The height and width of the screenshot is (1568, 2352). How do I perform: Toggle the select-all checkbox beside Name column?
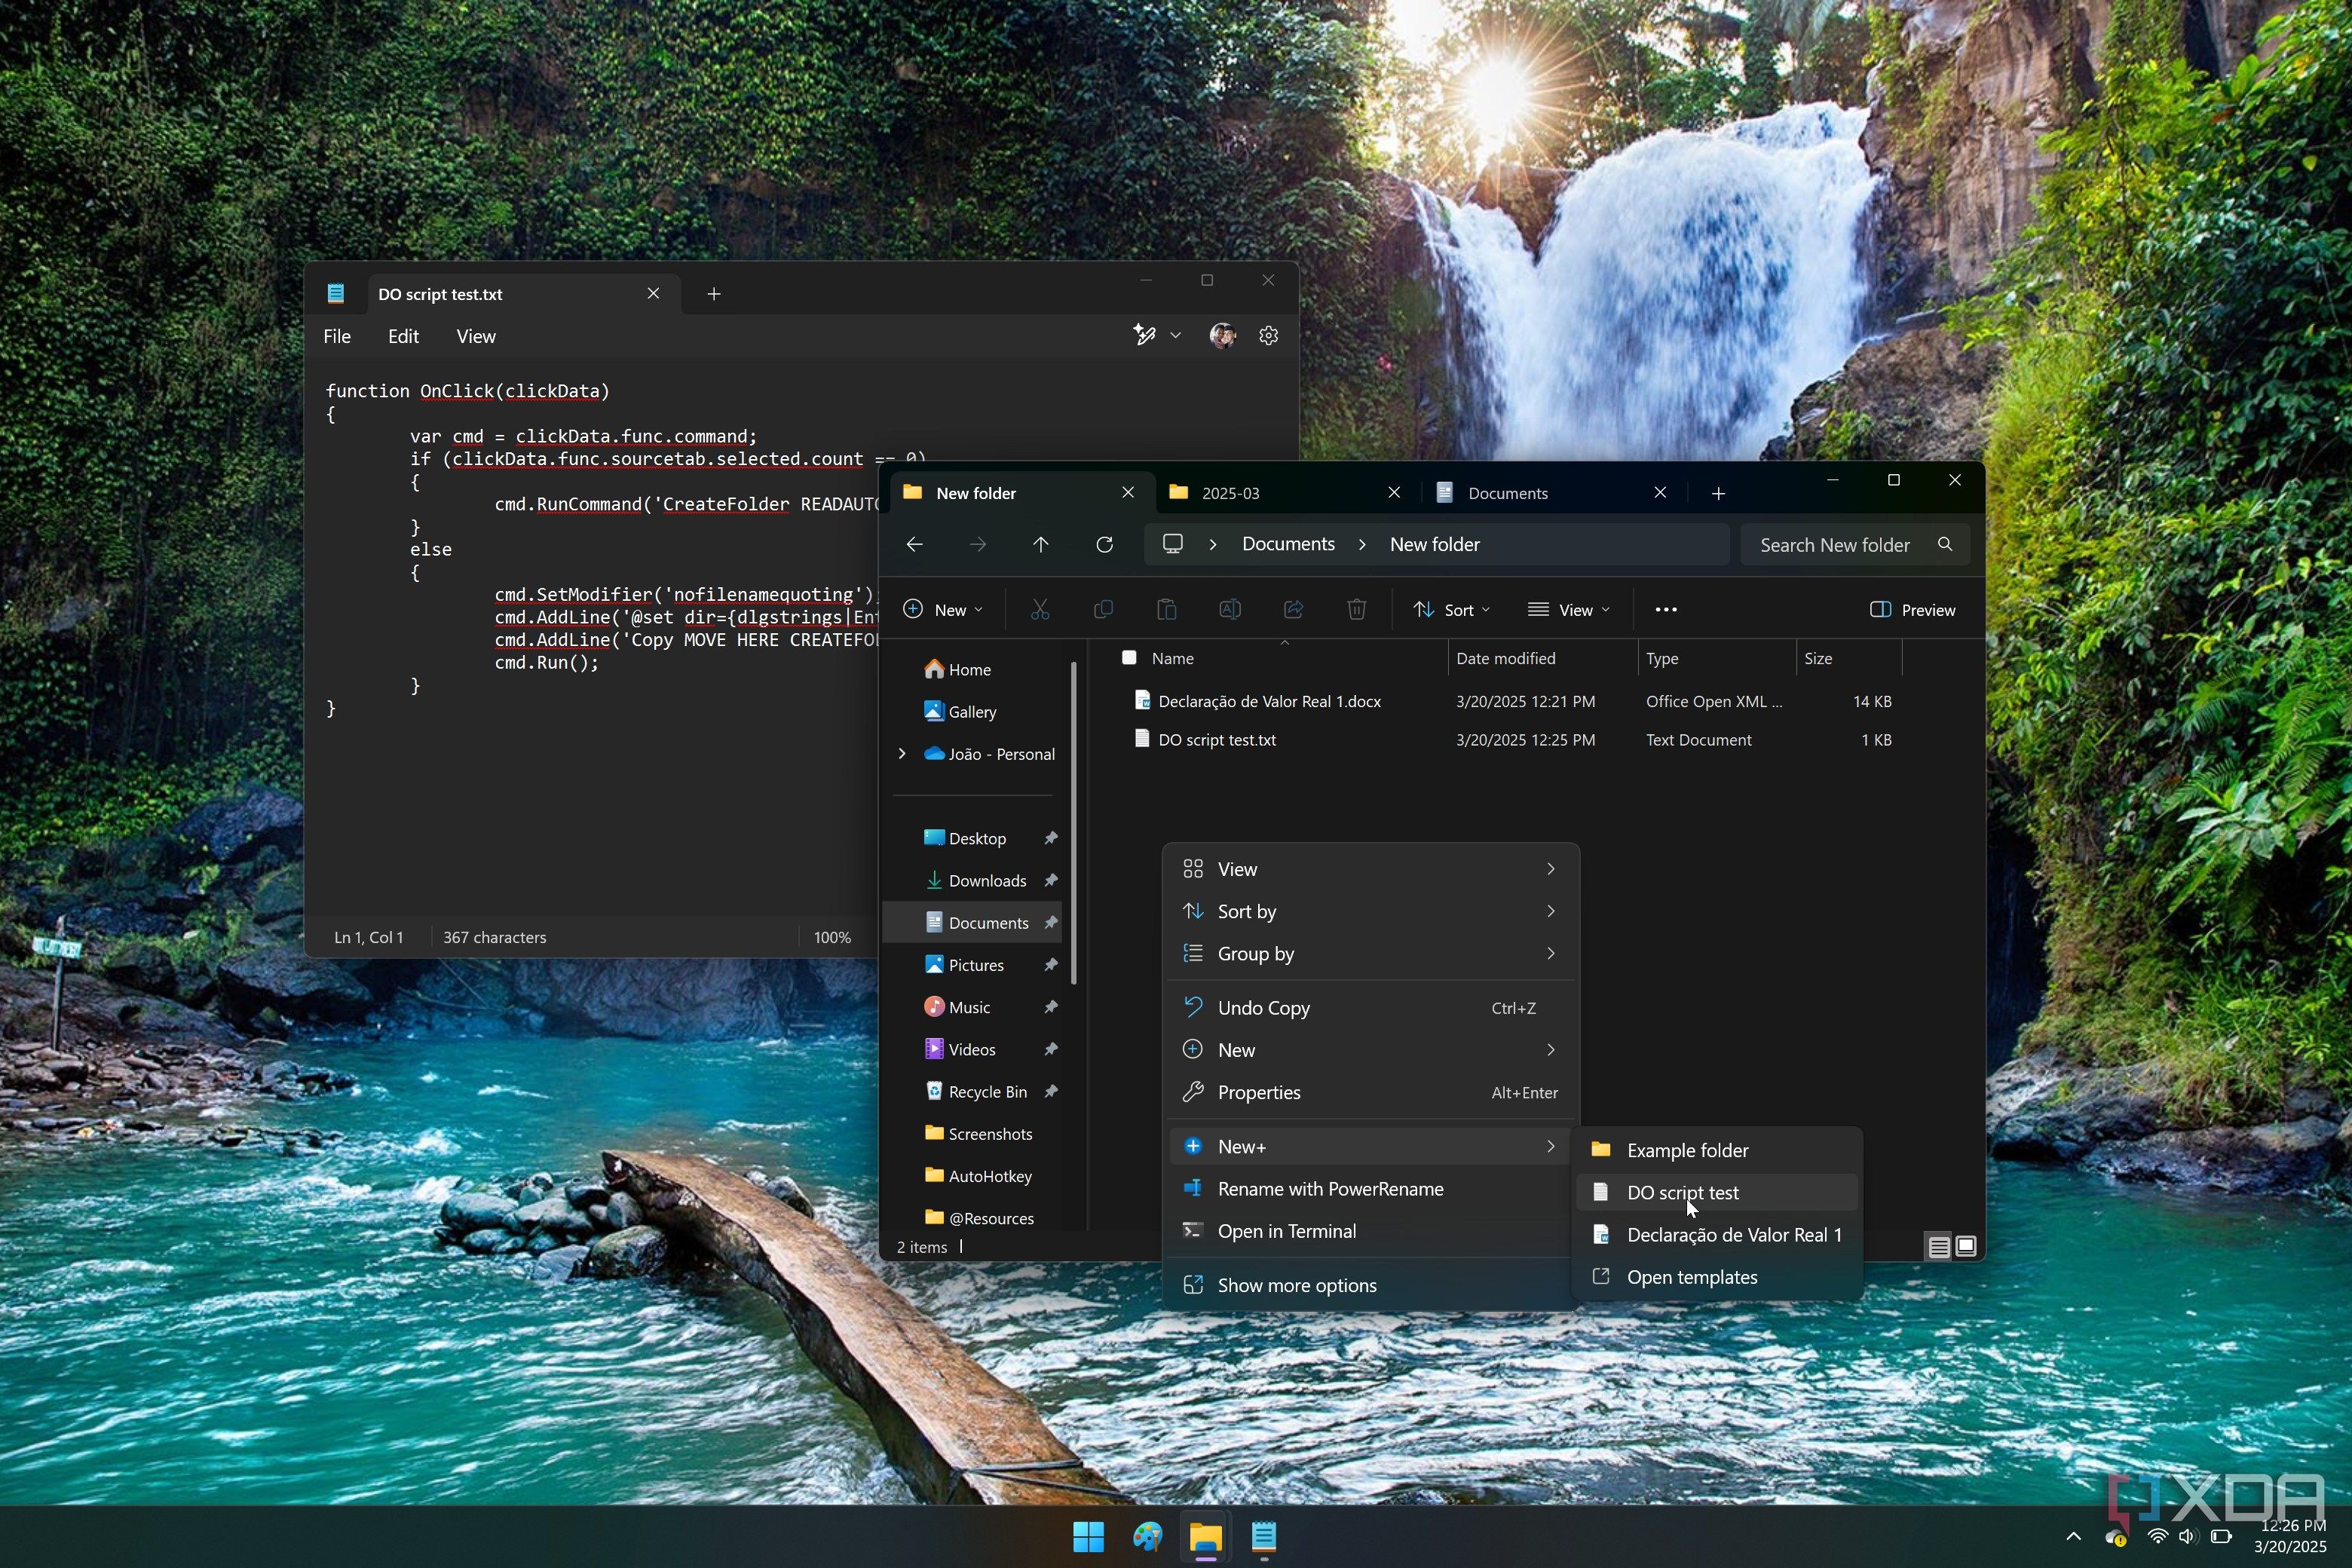click(1129, 658)
